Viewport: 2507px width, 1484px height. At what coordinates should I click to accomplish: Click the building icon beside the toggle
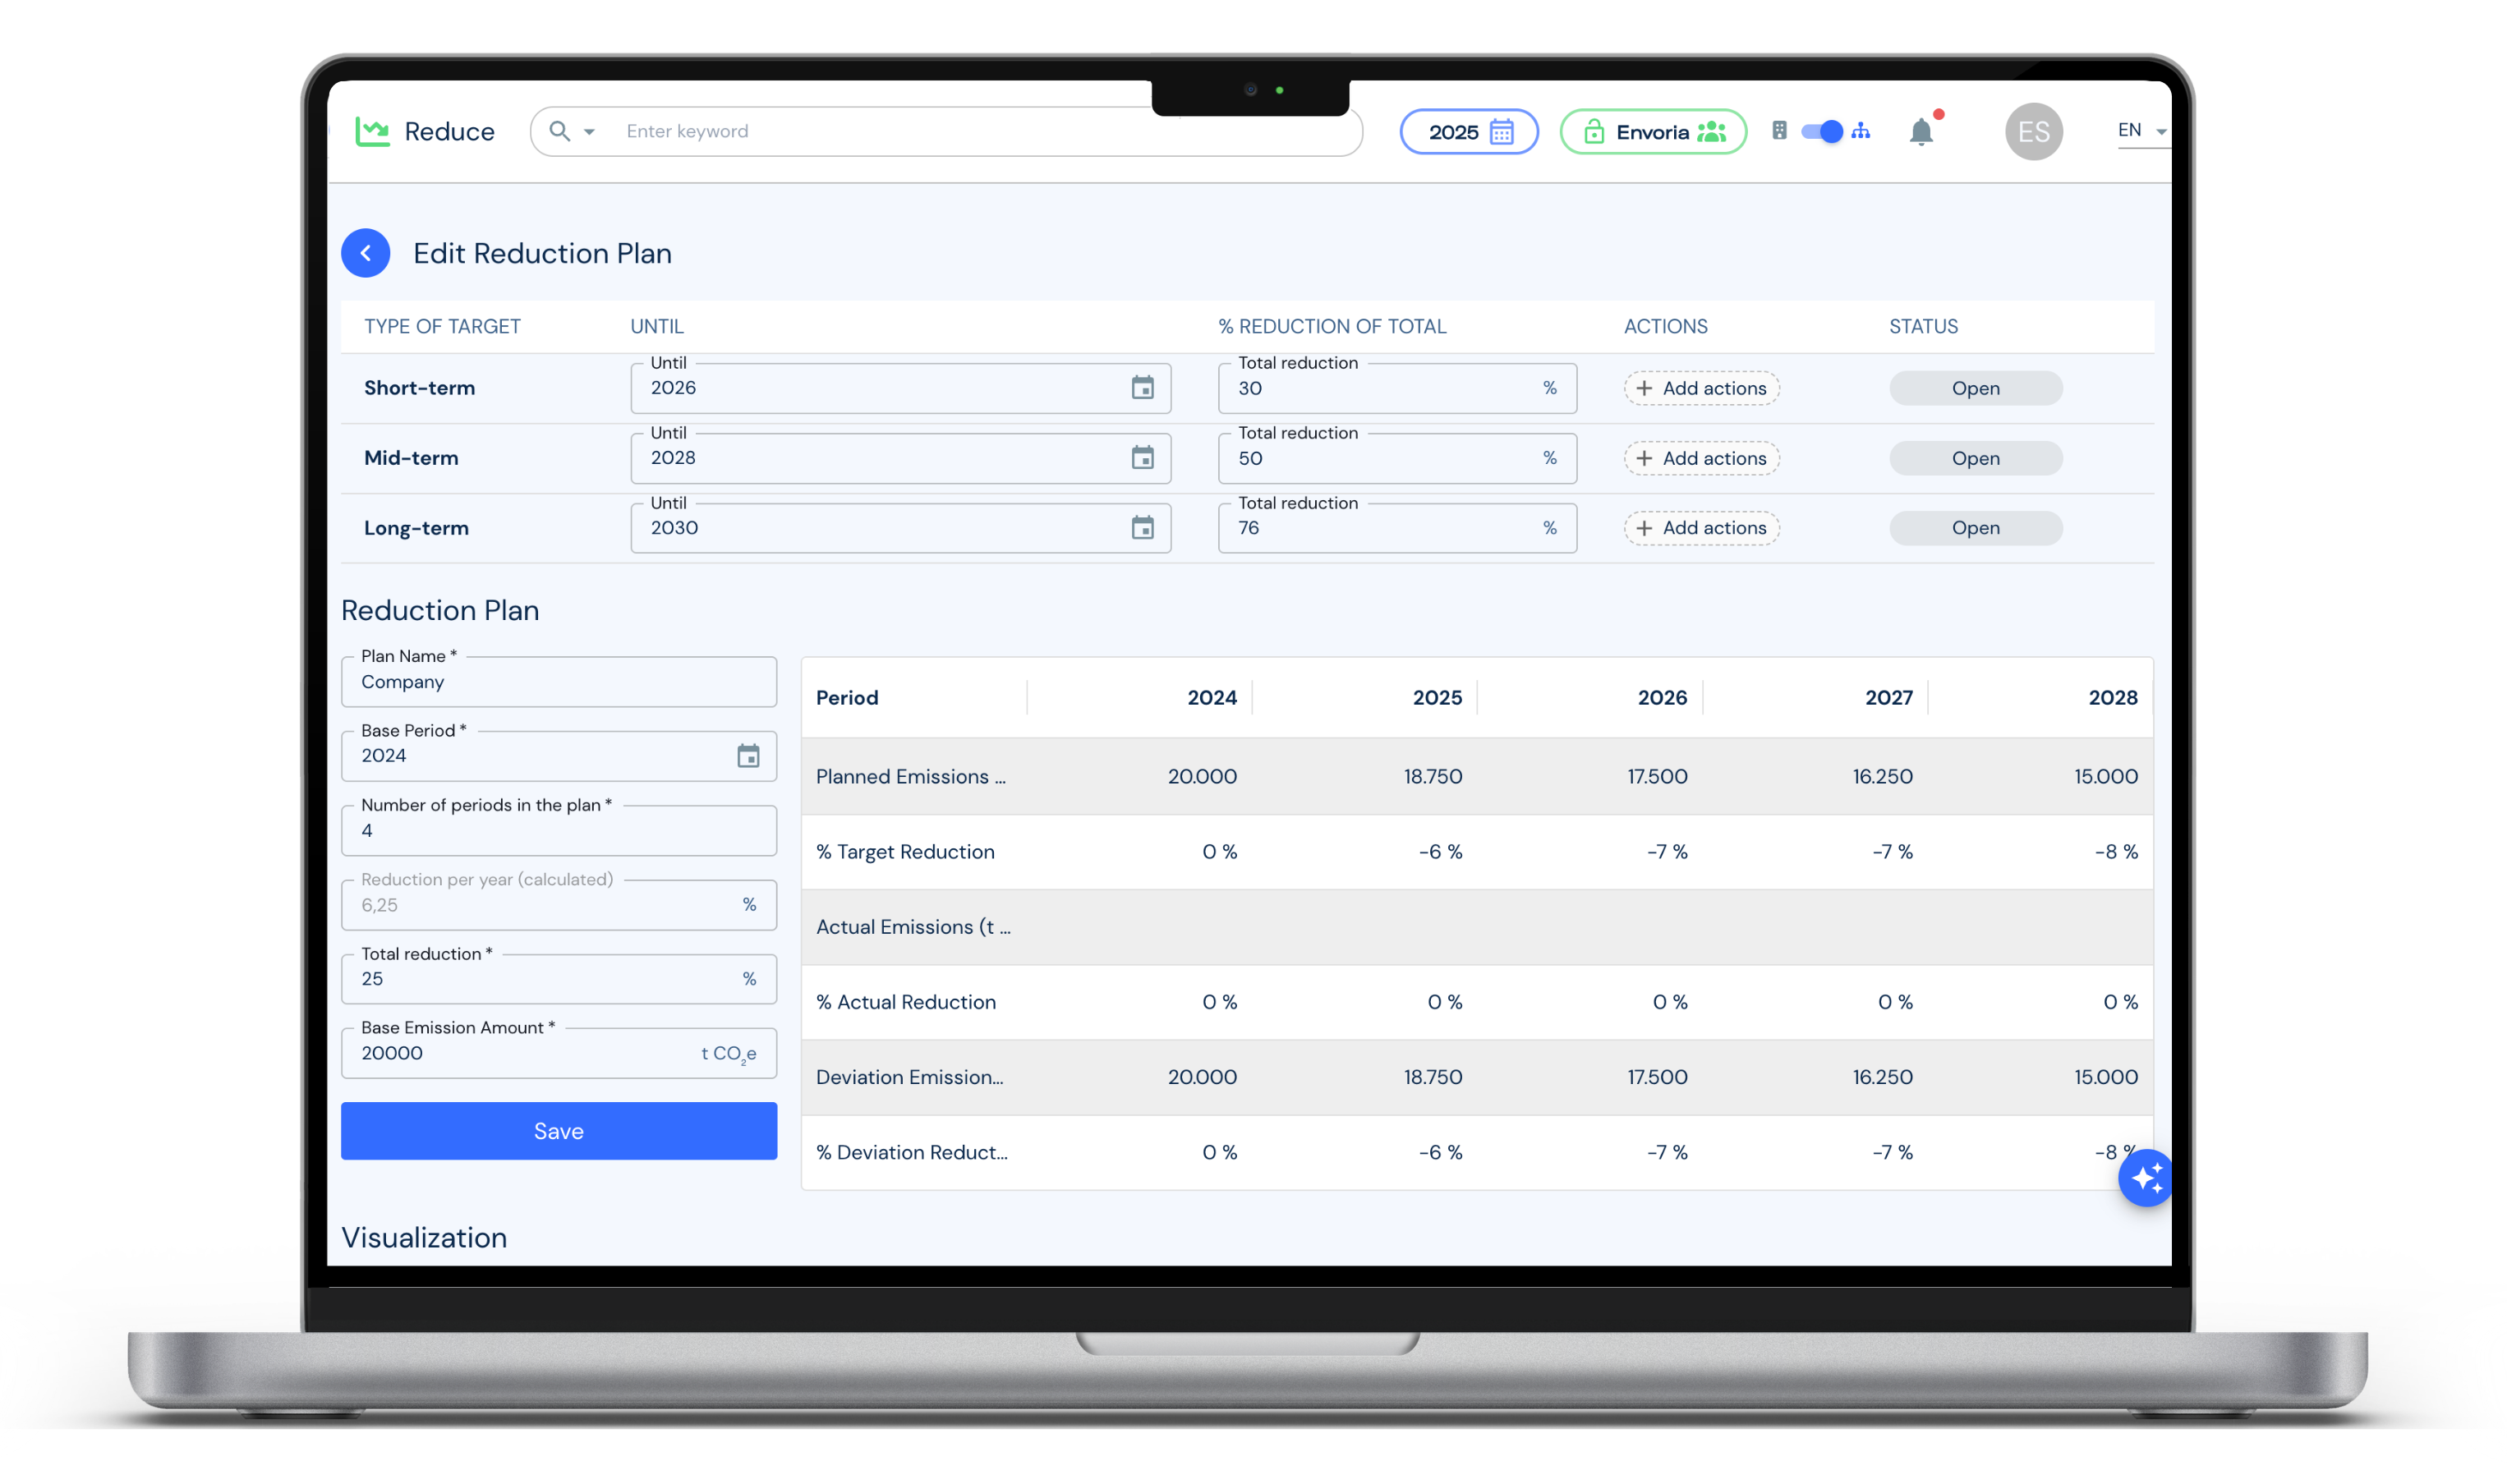[1778, 131]
